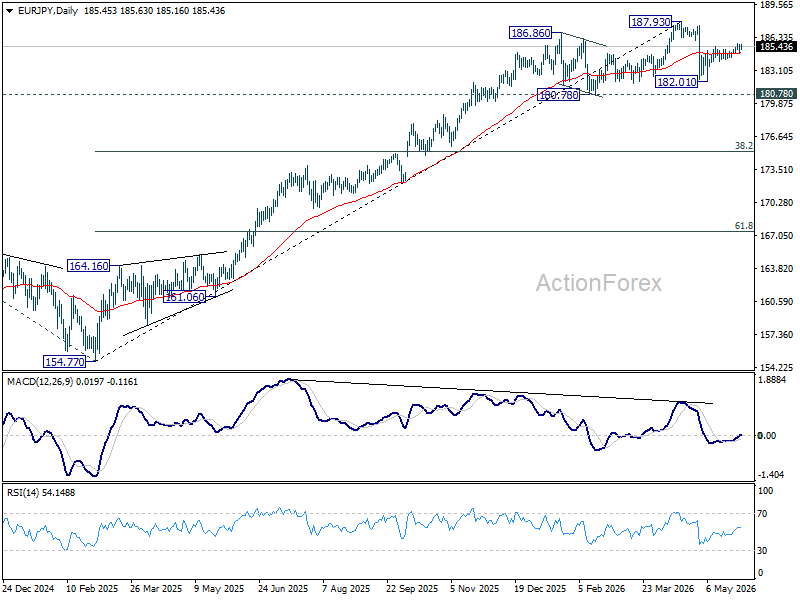Click the 180.780 label on the chart
Viewport: 800px width, 600px height.
tap(559, 95)
